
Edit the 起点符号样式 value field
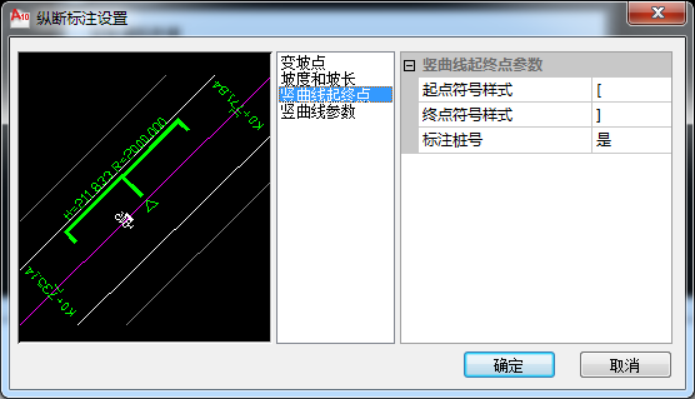631,90
